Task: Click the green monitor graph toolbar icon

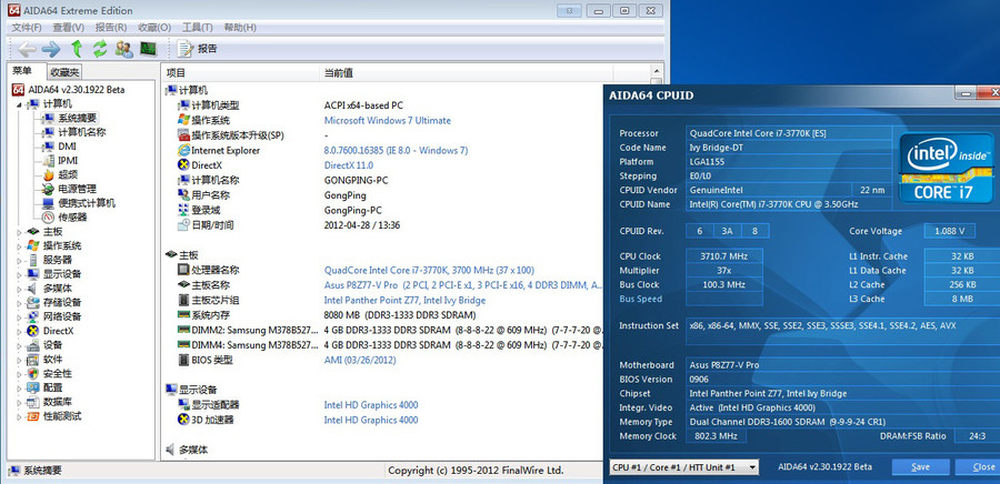Action: pos(149,48)
